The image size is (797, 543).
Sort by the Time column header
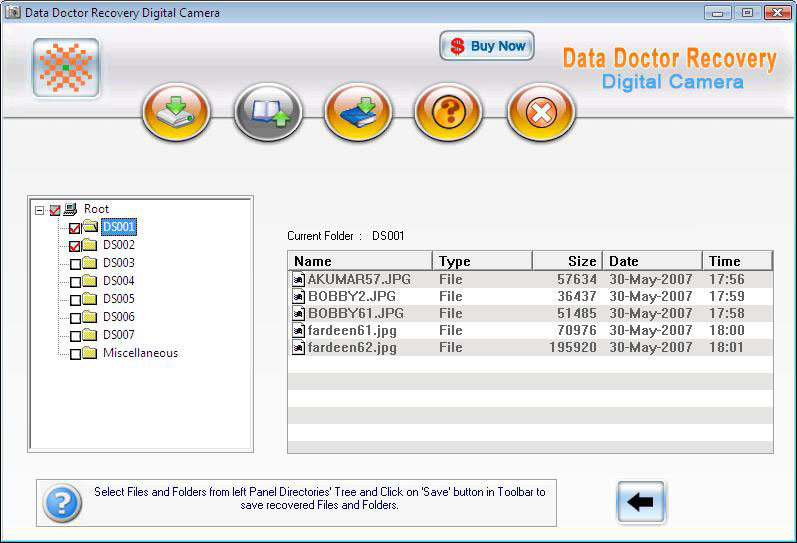point(737,261)
